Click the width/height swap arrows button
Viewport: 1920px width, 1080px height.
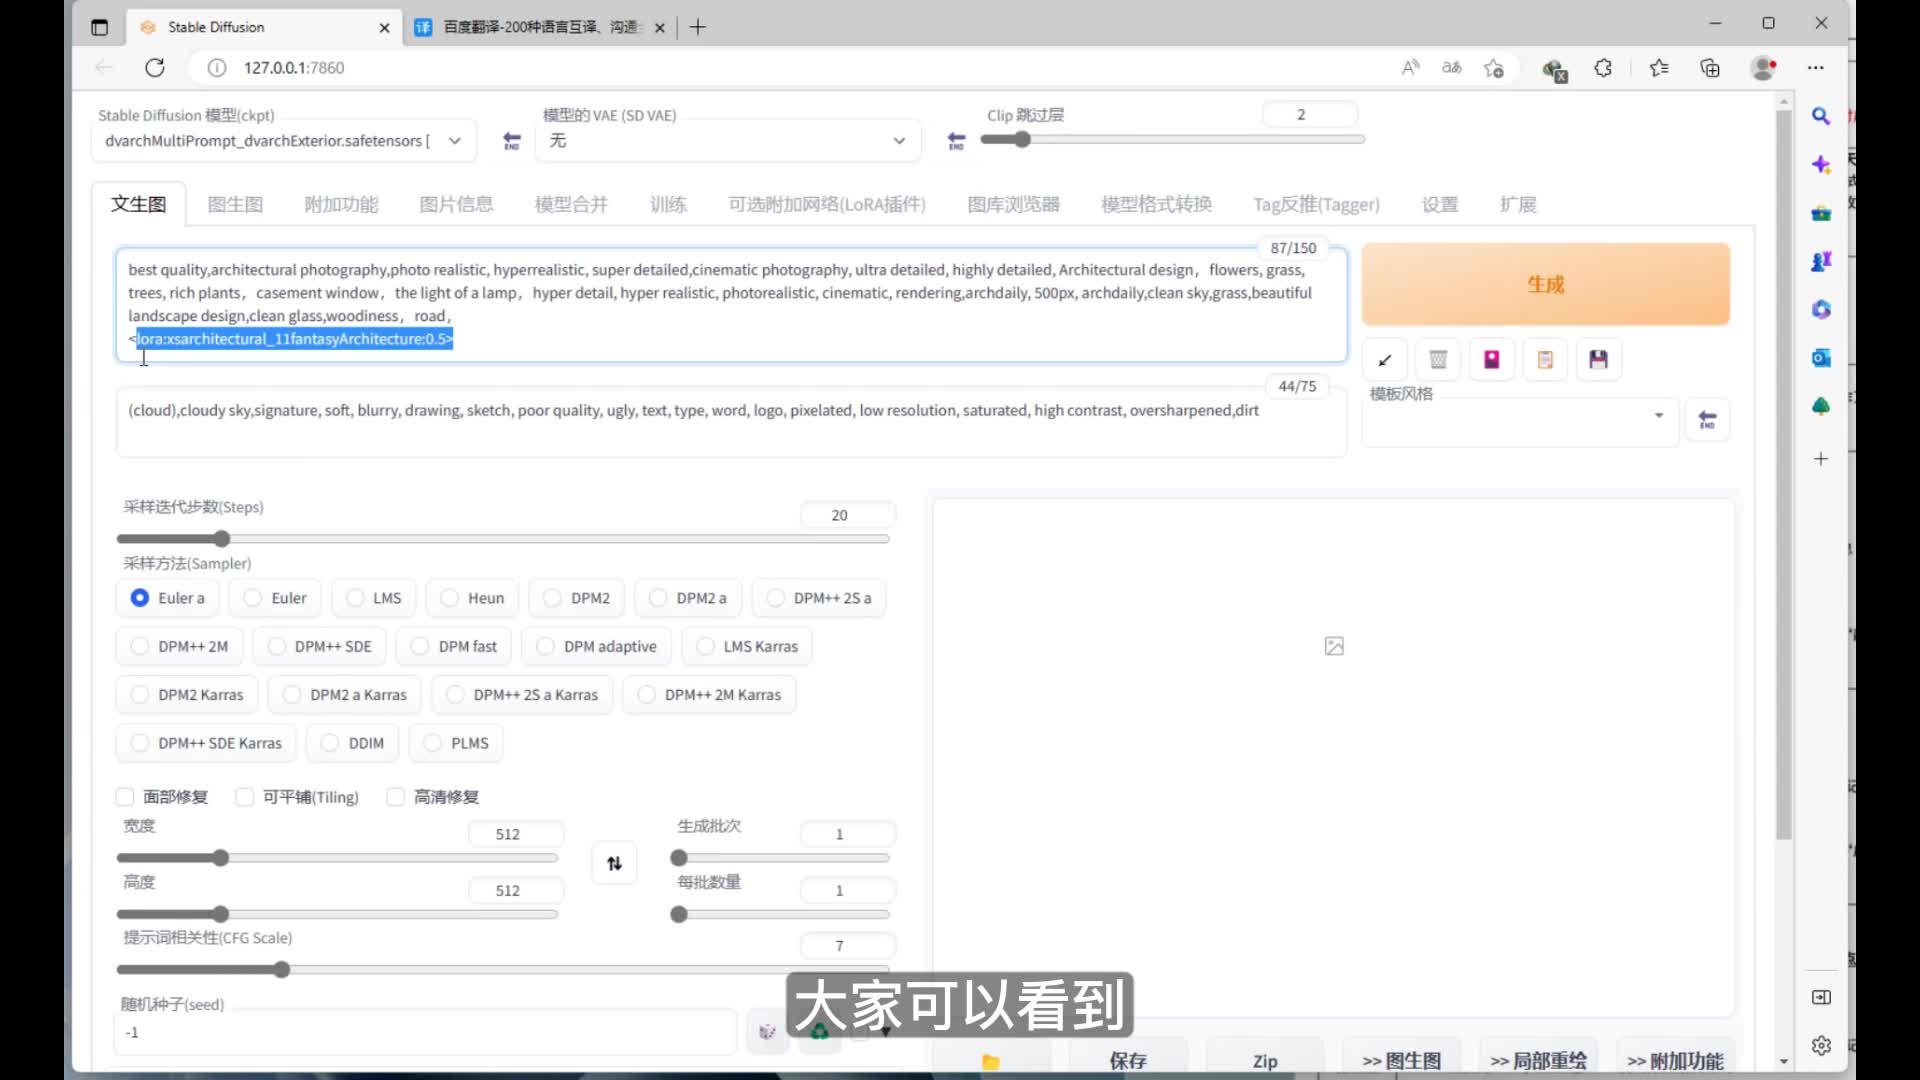[614, 863]
